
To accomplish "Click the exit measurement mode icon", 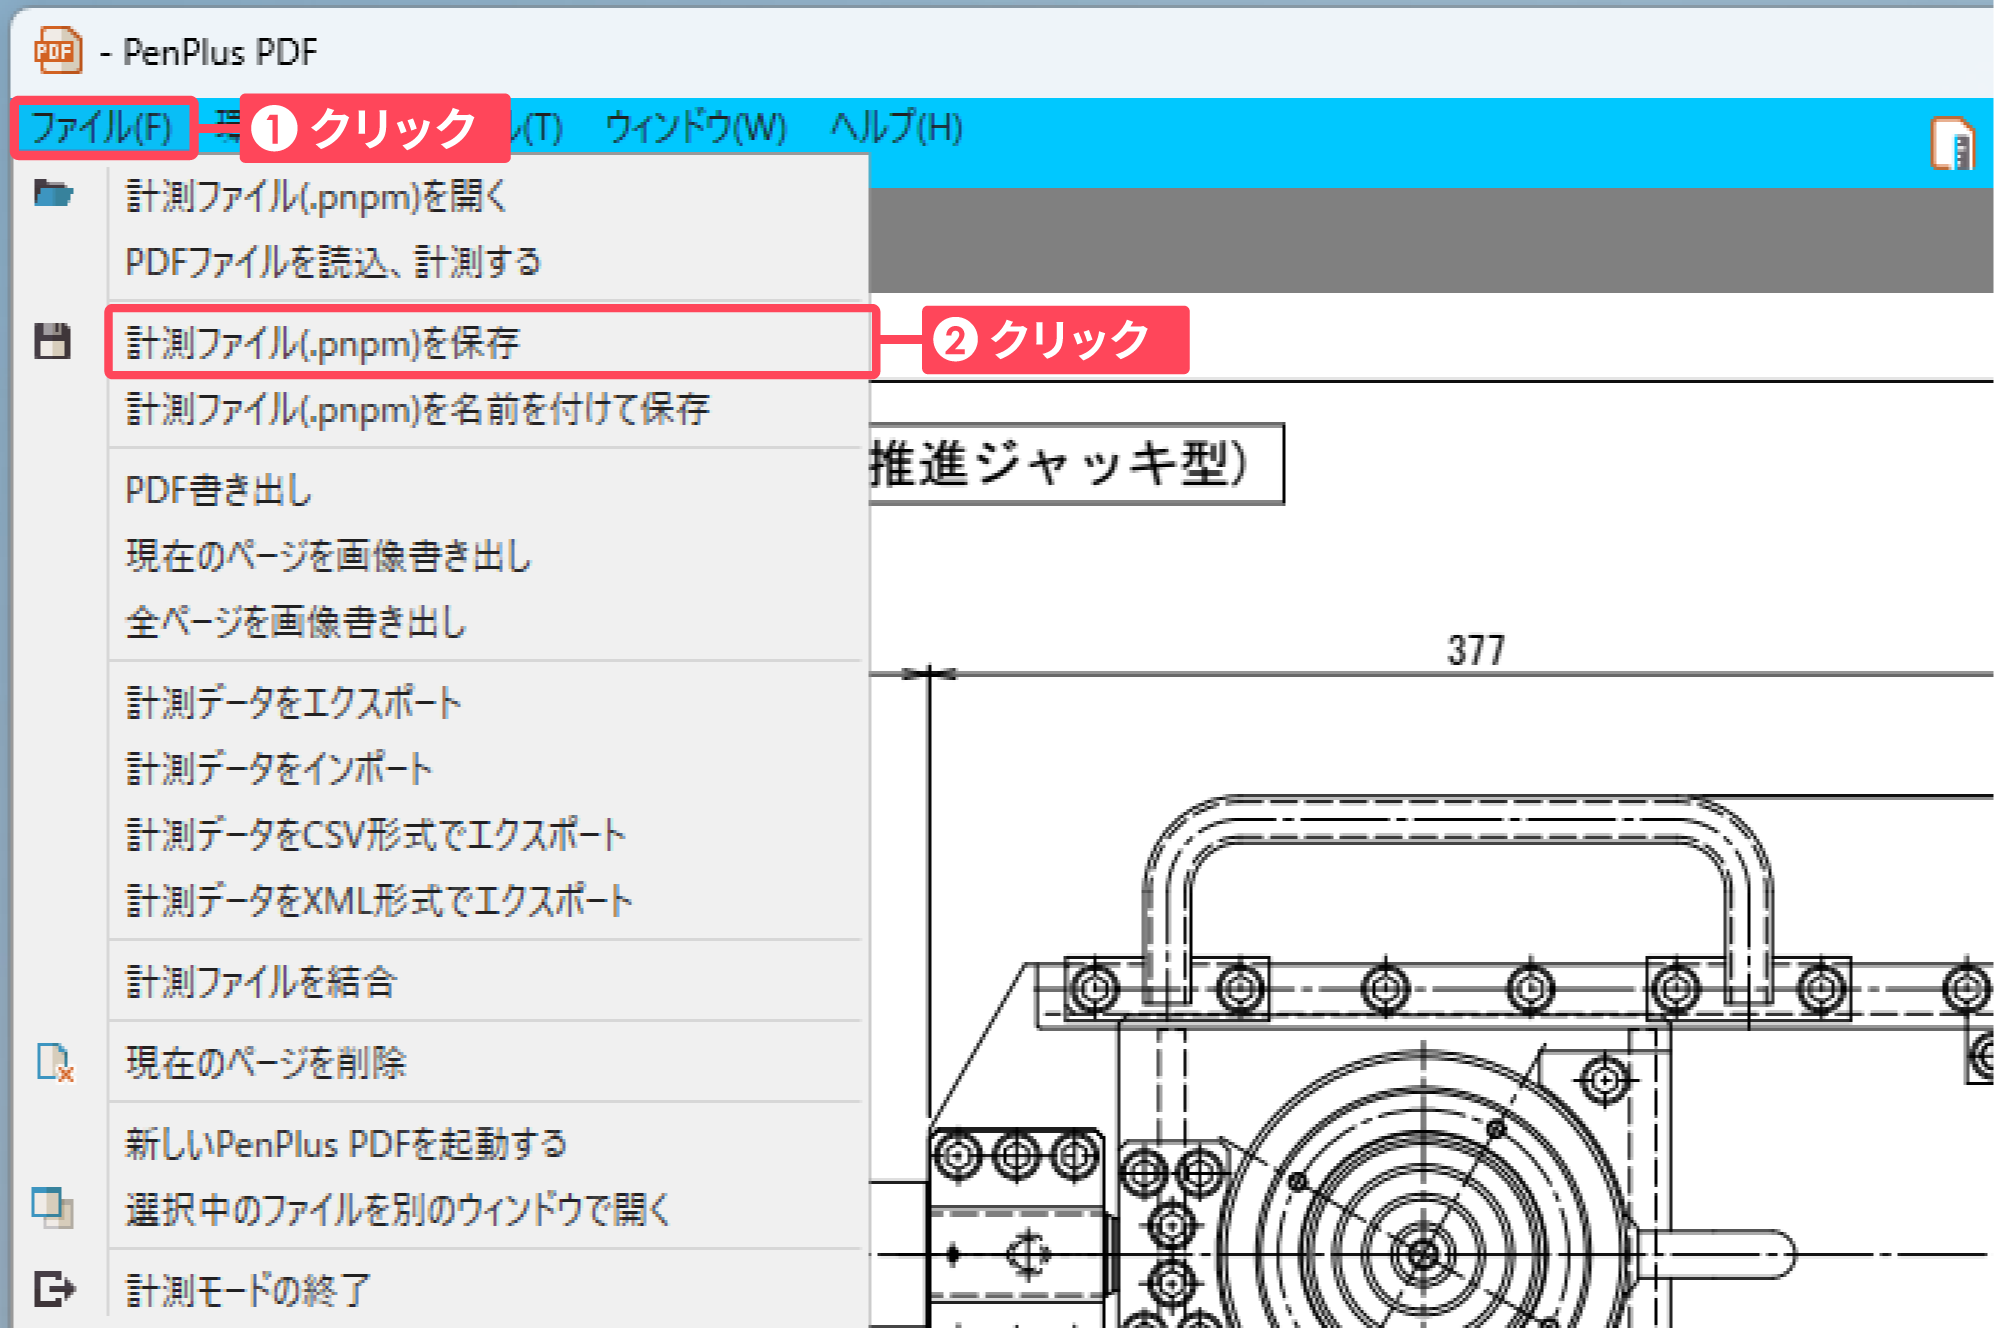I will click(x=54, y=1289).
